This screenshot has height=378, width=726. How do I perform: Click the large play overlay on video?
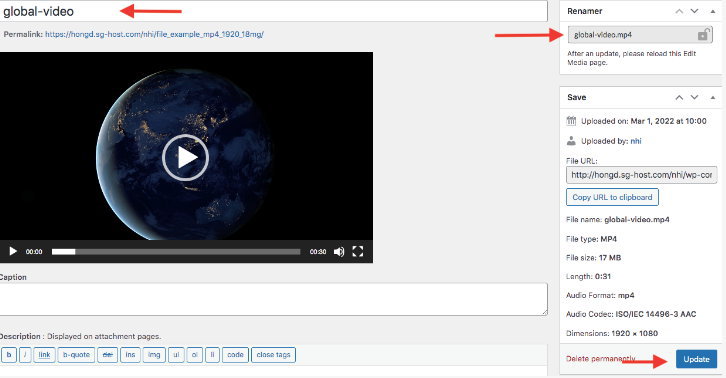[186, 158]
